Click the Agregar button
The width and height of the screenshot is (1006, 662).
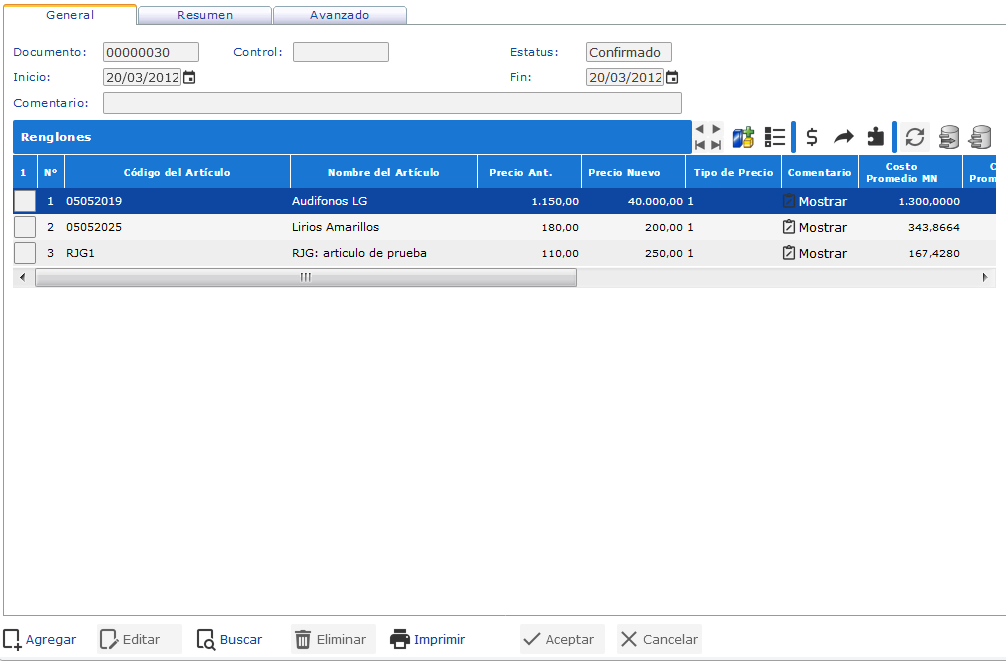[40, 639]
